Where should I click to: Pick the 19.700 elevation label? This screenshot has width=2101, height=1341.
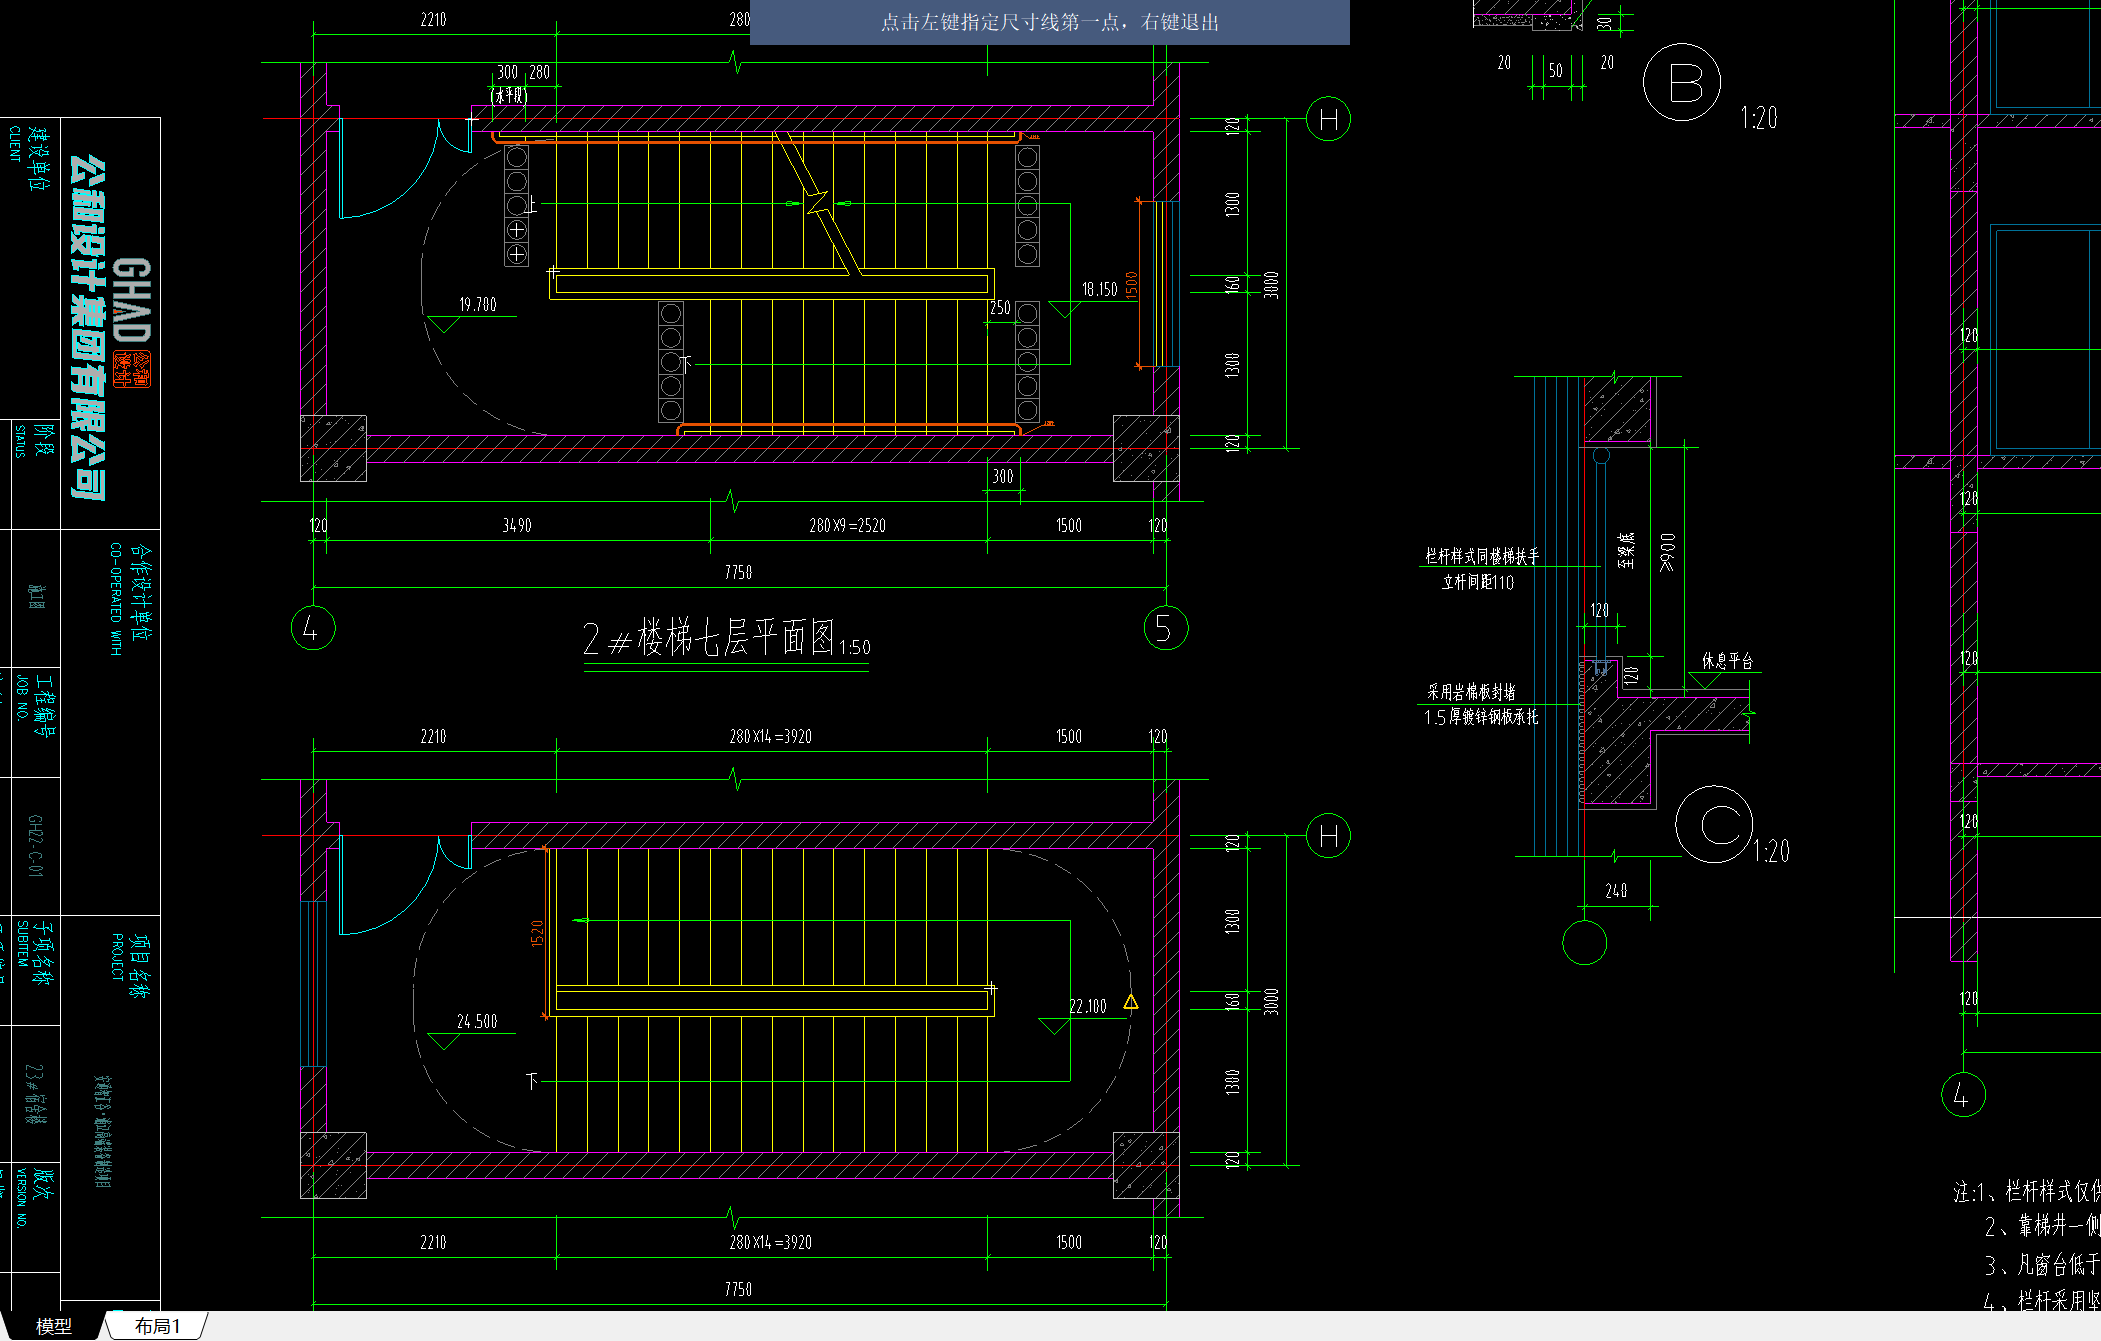point(478,305)
